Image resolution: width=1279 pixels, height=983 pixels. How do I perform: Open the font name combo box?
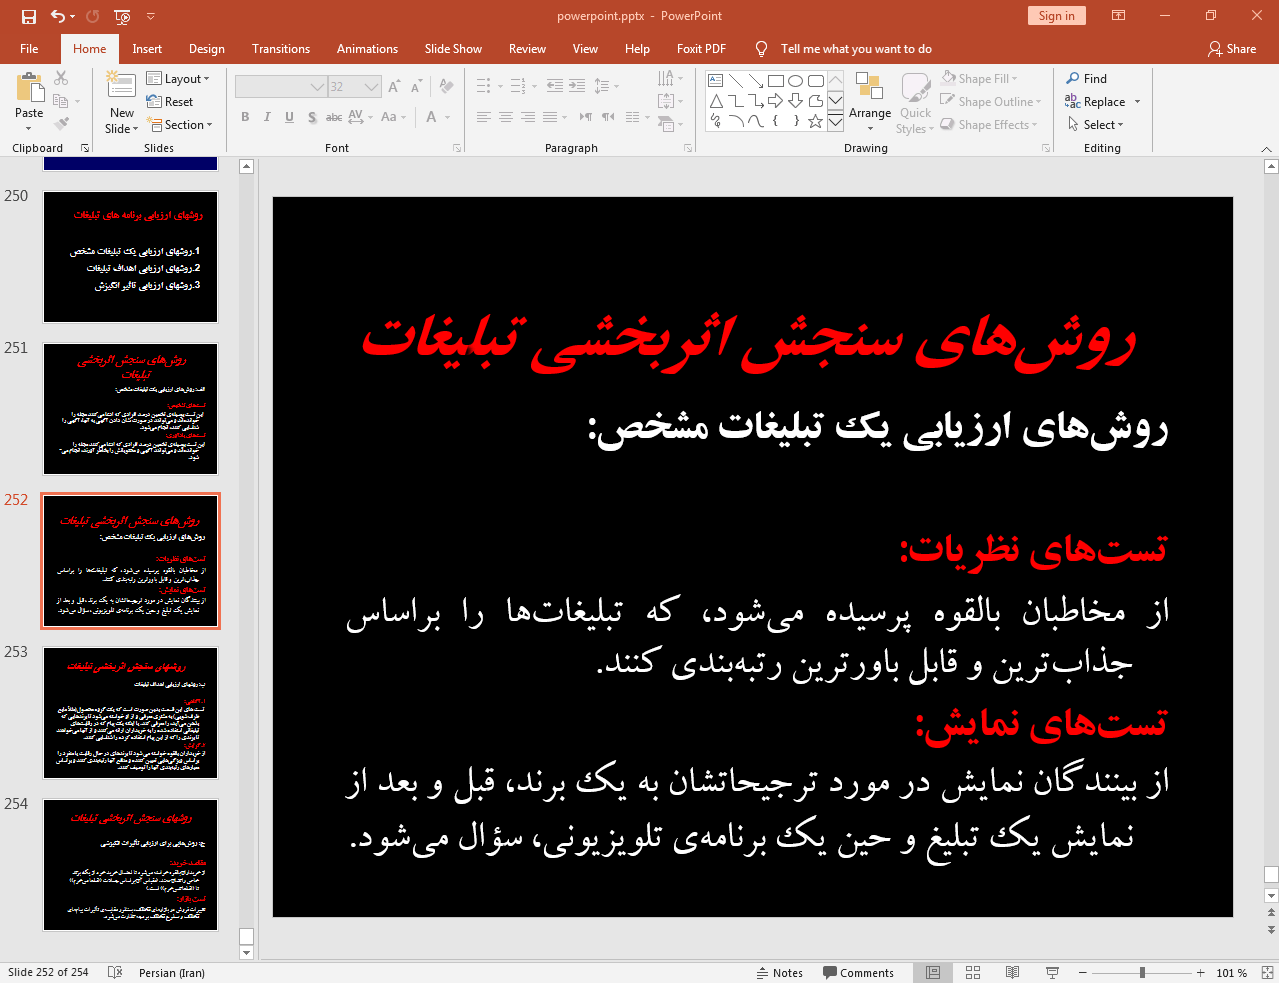(281, 87)
